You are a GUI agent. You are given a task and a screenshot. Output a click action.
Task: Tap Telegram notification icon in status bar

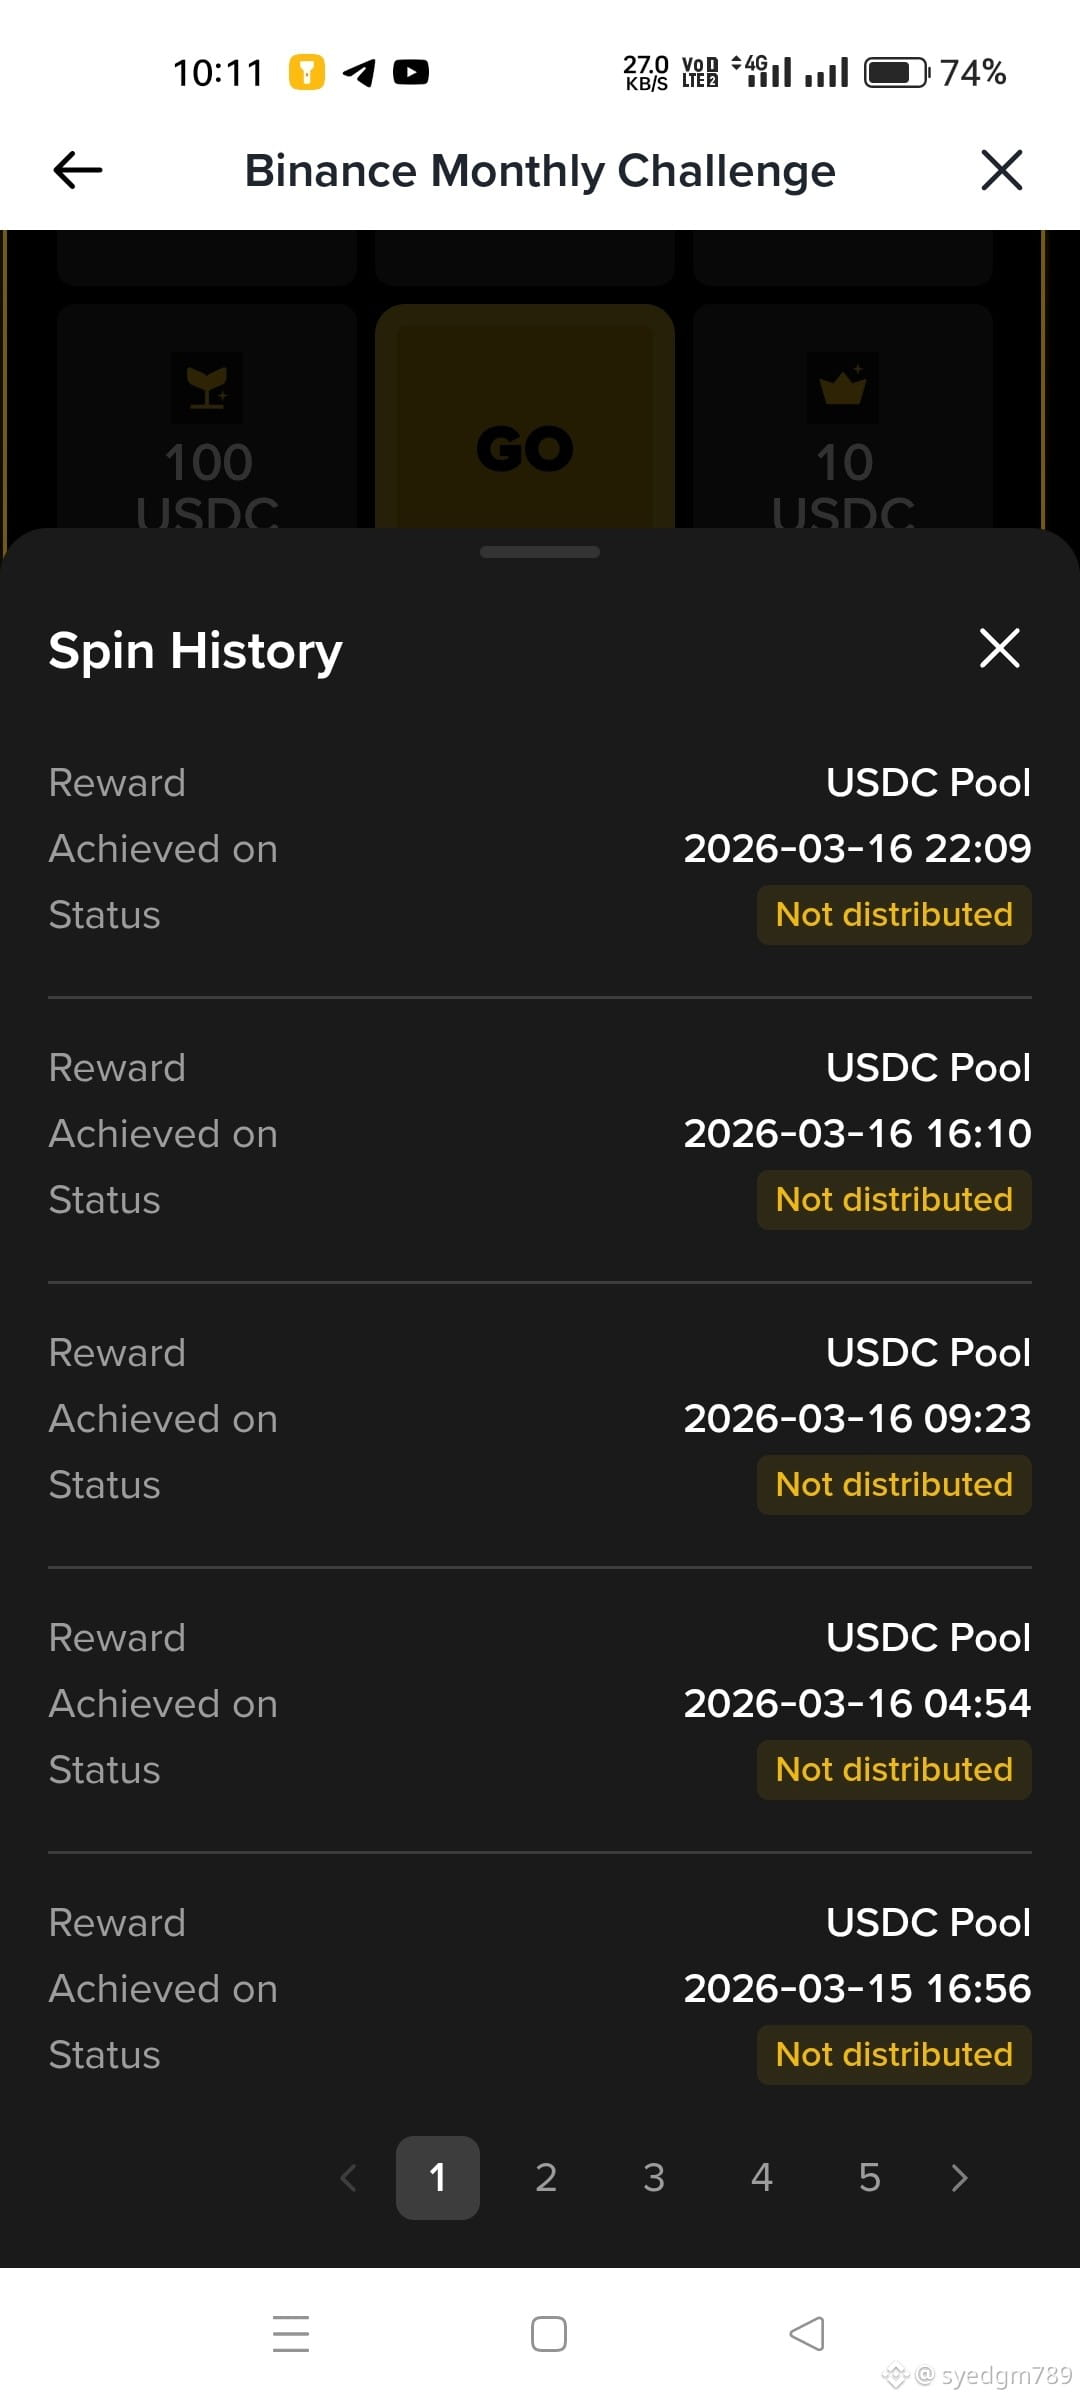click(x=359, y=72)
